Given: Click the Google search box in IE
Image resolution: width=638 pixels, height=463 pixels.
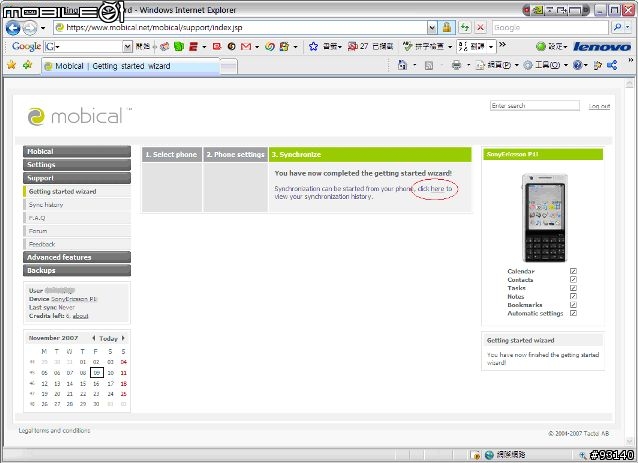Looking at the screenshot, I should point(549,28).
